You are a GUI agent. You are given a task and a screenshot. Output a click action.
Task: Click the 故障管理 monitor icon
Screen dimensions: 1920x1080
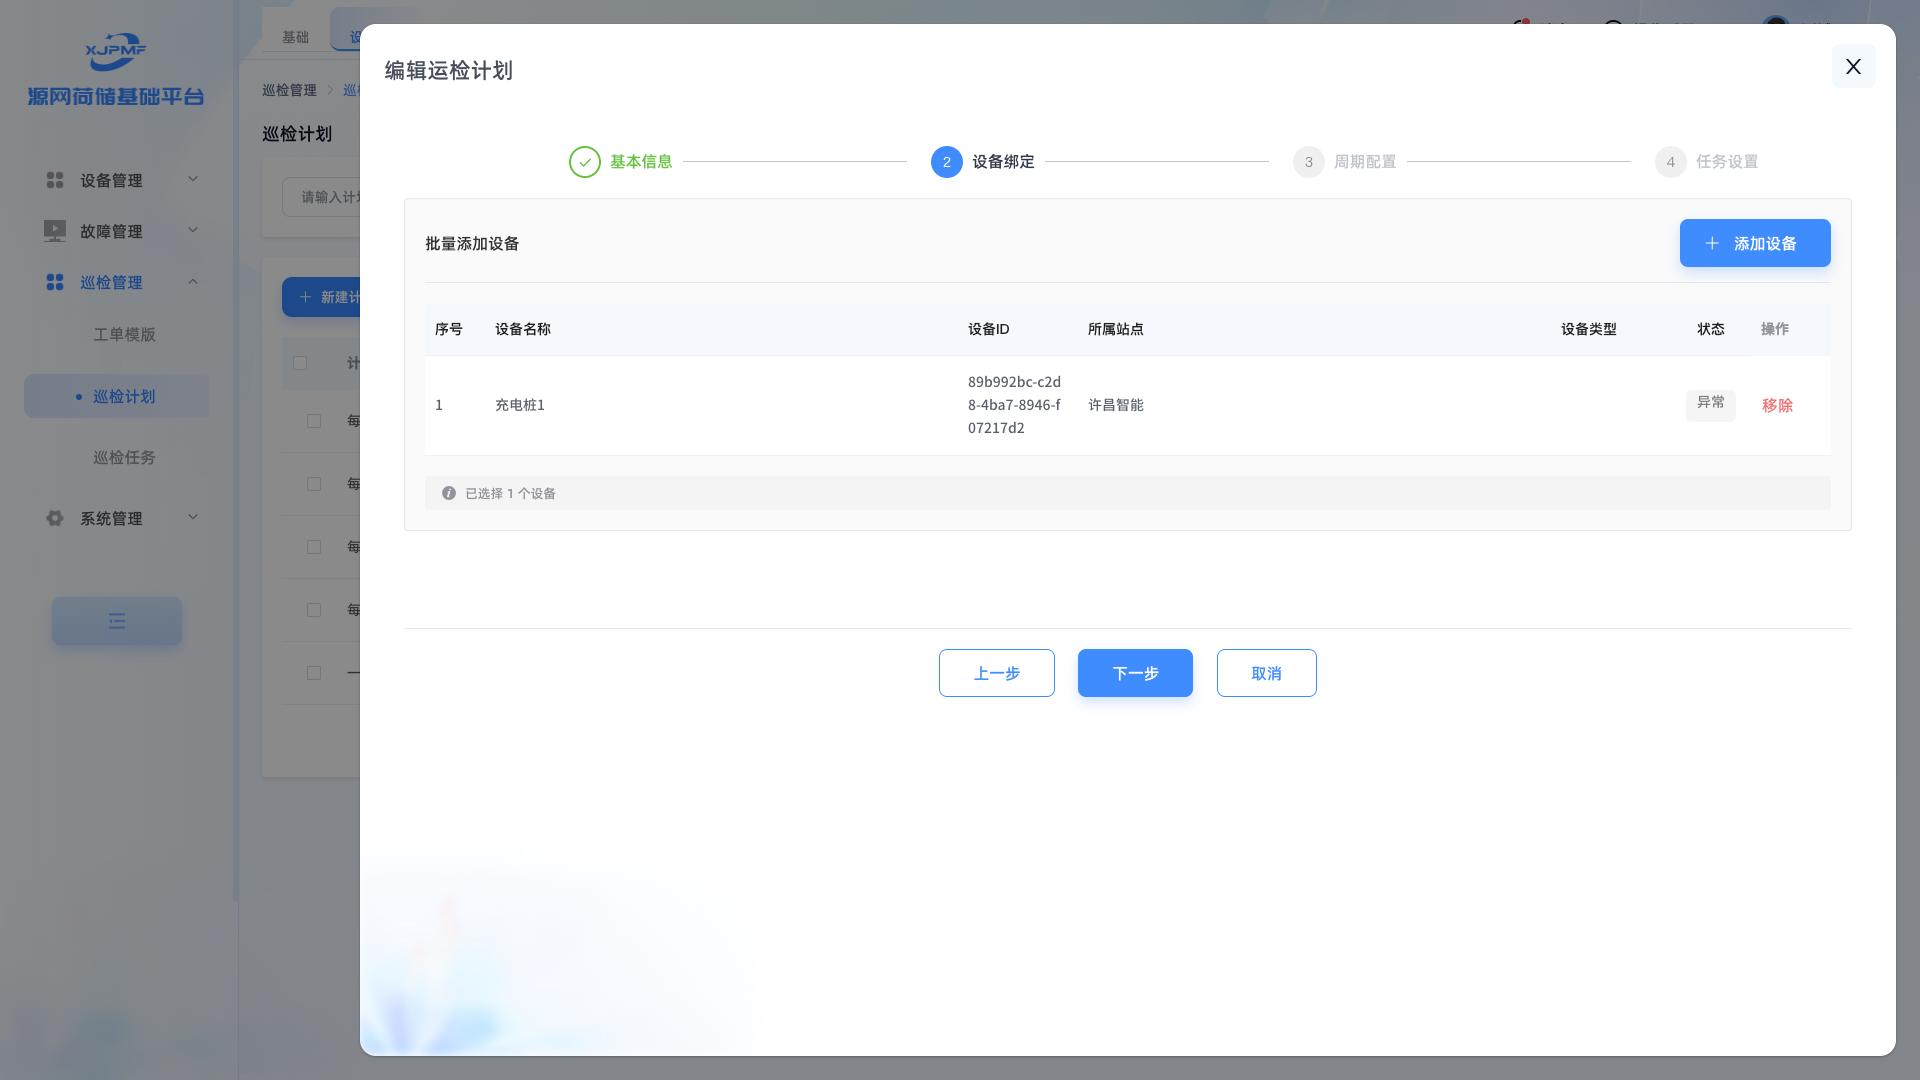[x=55, y=231]
